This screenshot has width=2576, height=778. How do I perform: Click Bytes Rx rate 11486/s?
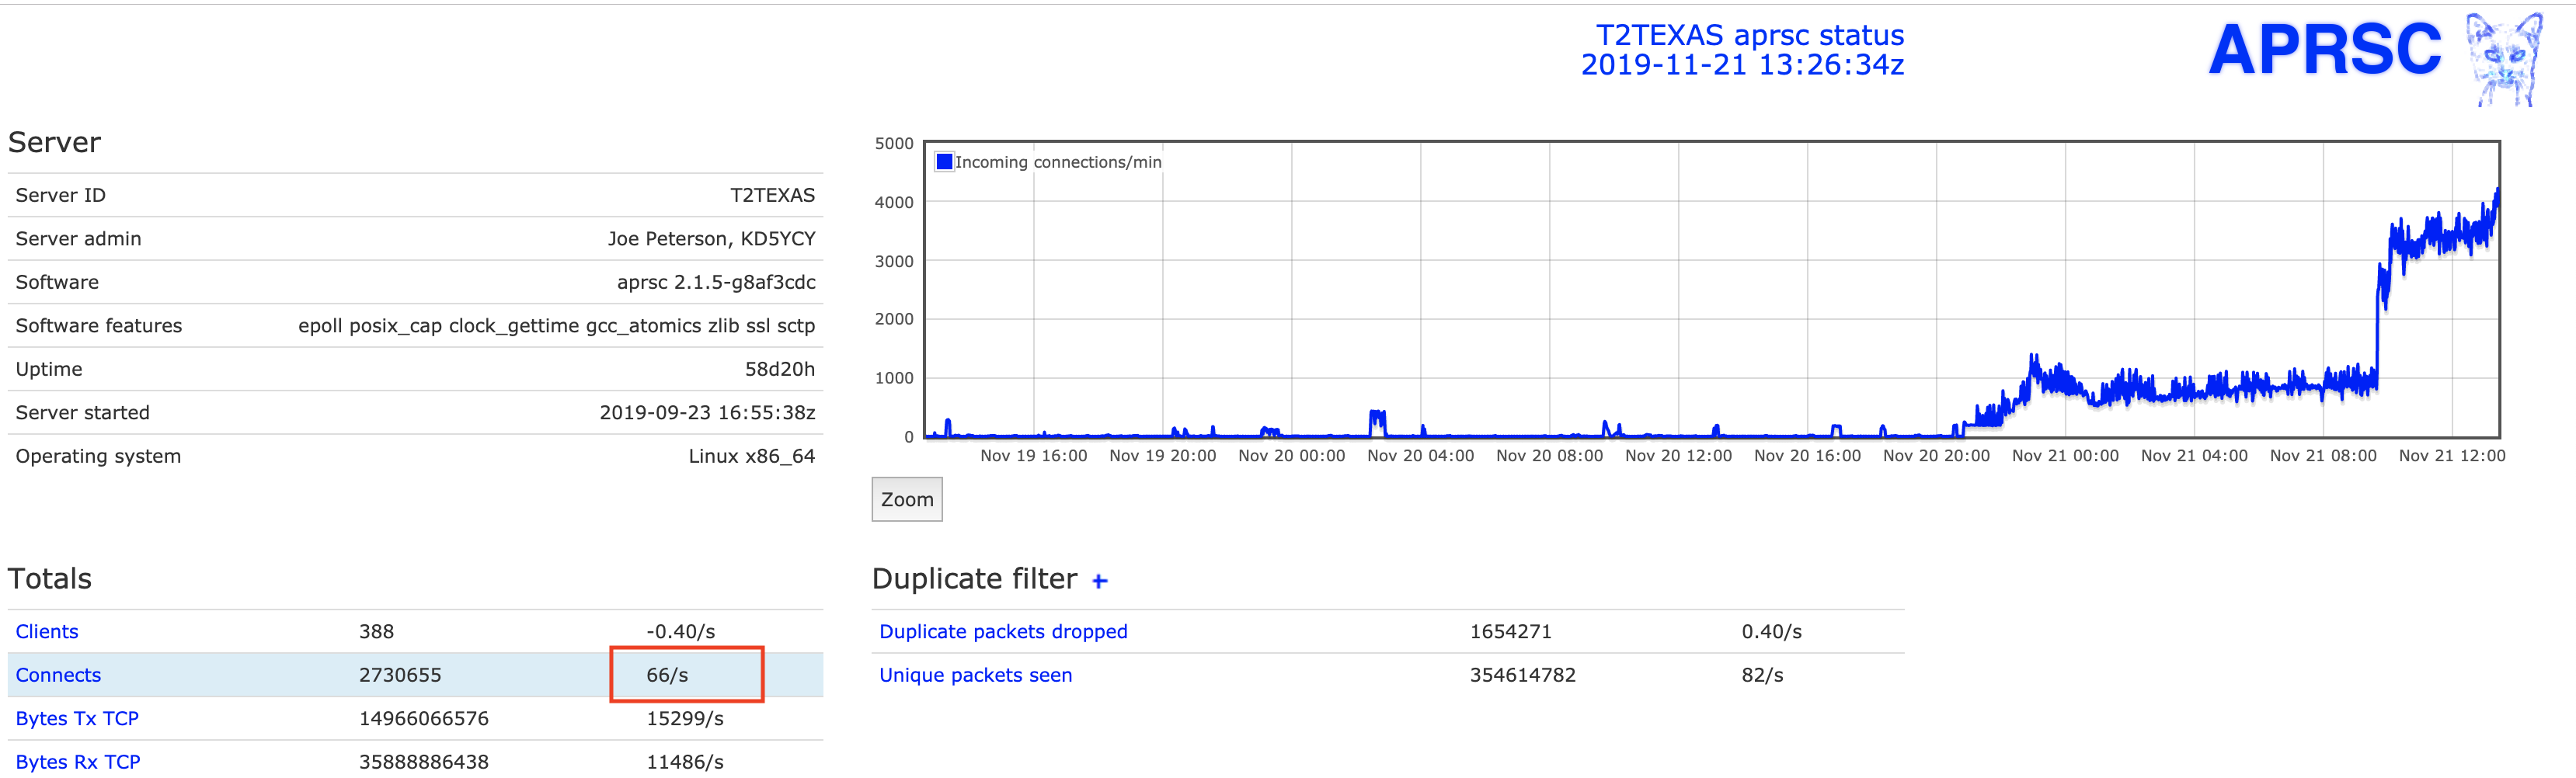(x=685, y=762)
